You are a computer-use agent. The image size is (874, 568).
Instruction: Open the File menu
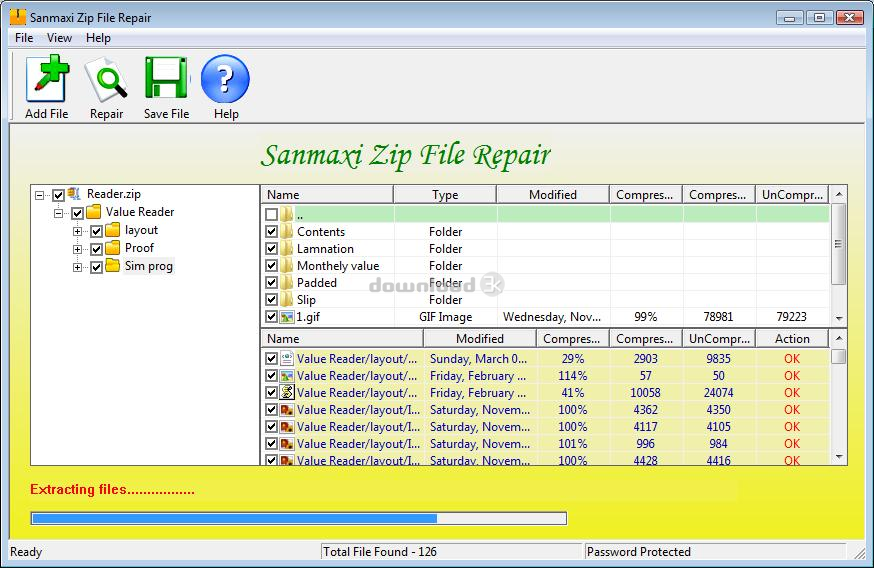click(24, 38)
